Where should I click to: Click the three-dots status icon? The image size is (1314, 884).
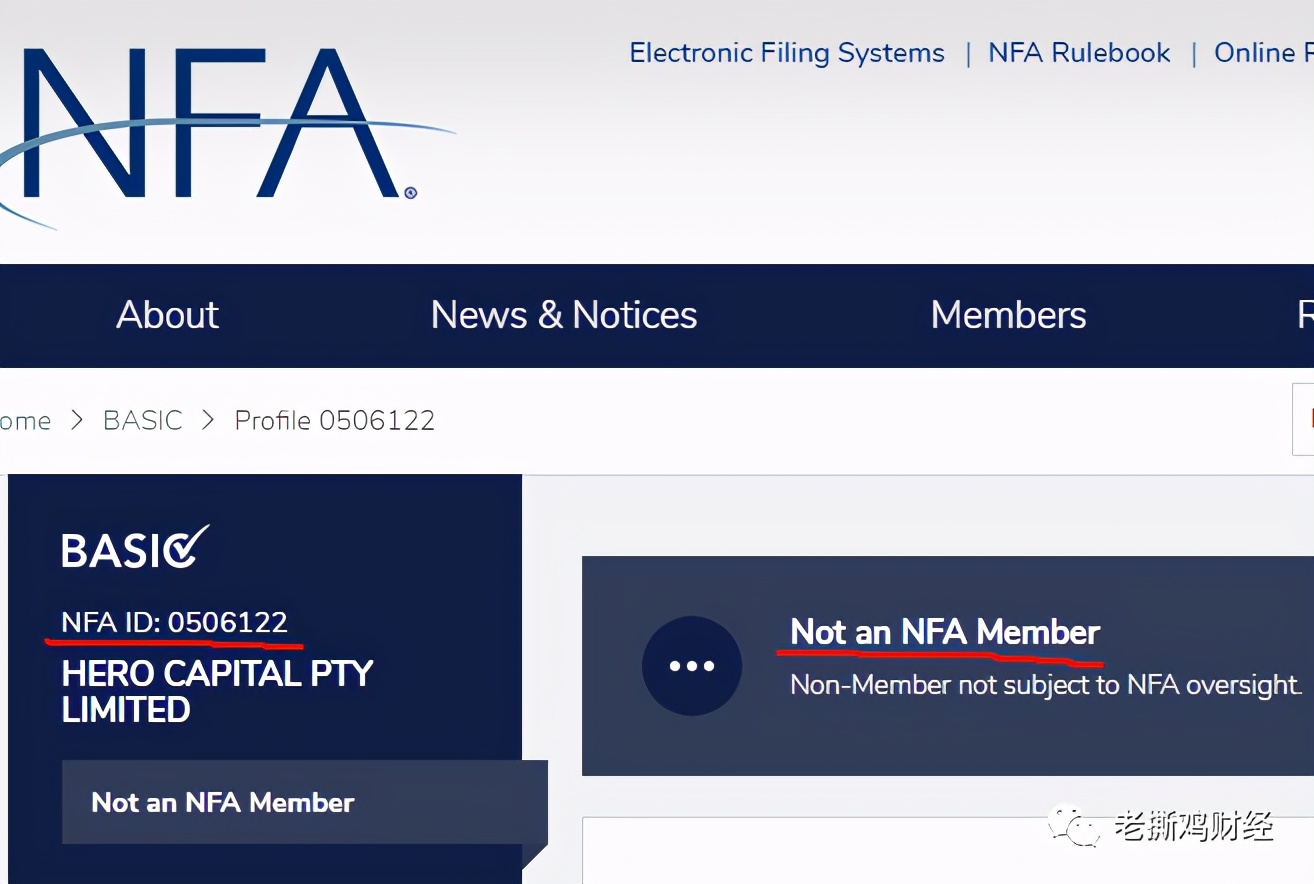[692, 665]
